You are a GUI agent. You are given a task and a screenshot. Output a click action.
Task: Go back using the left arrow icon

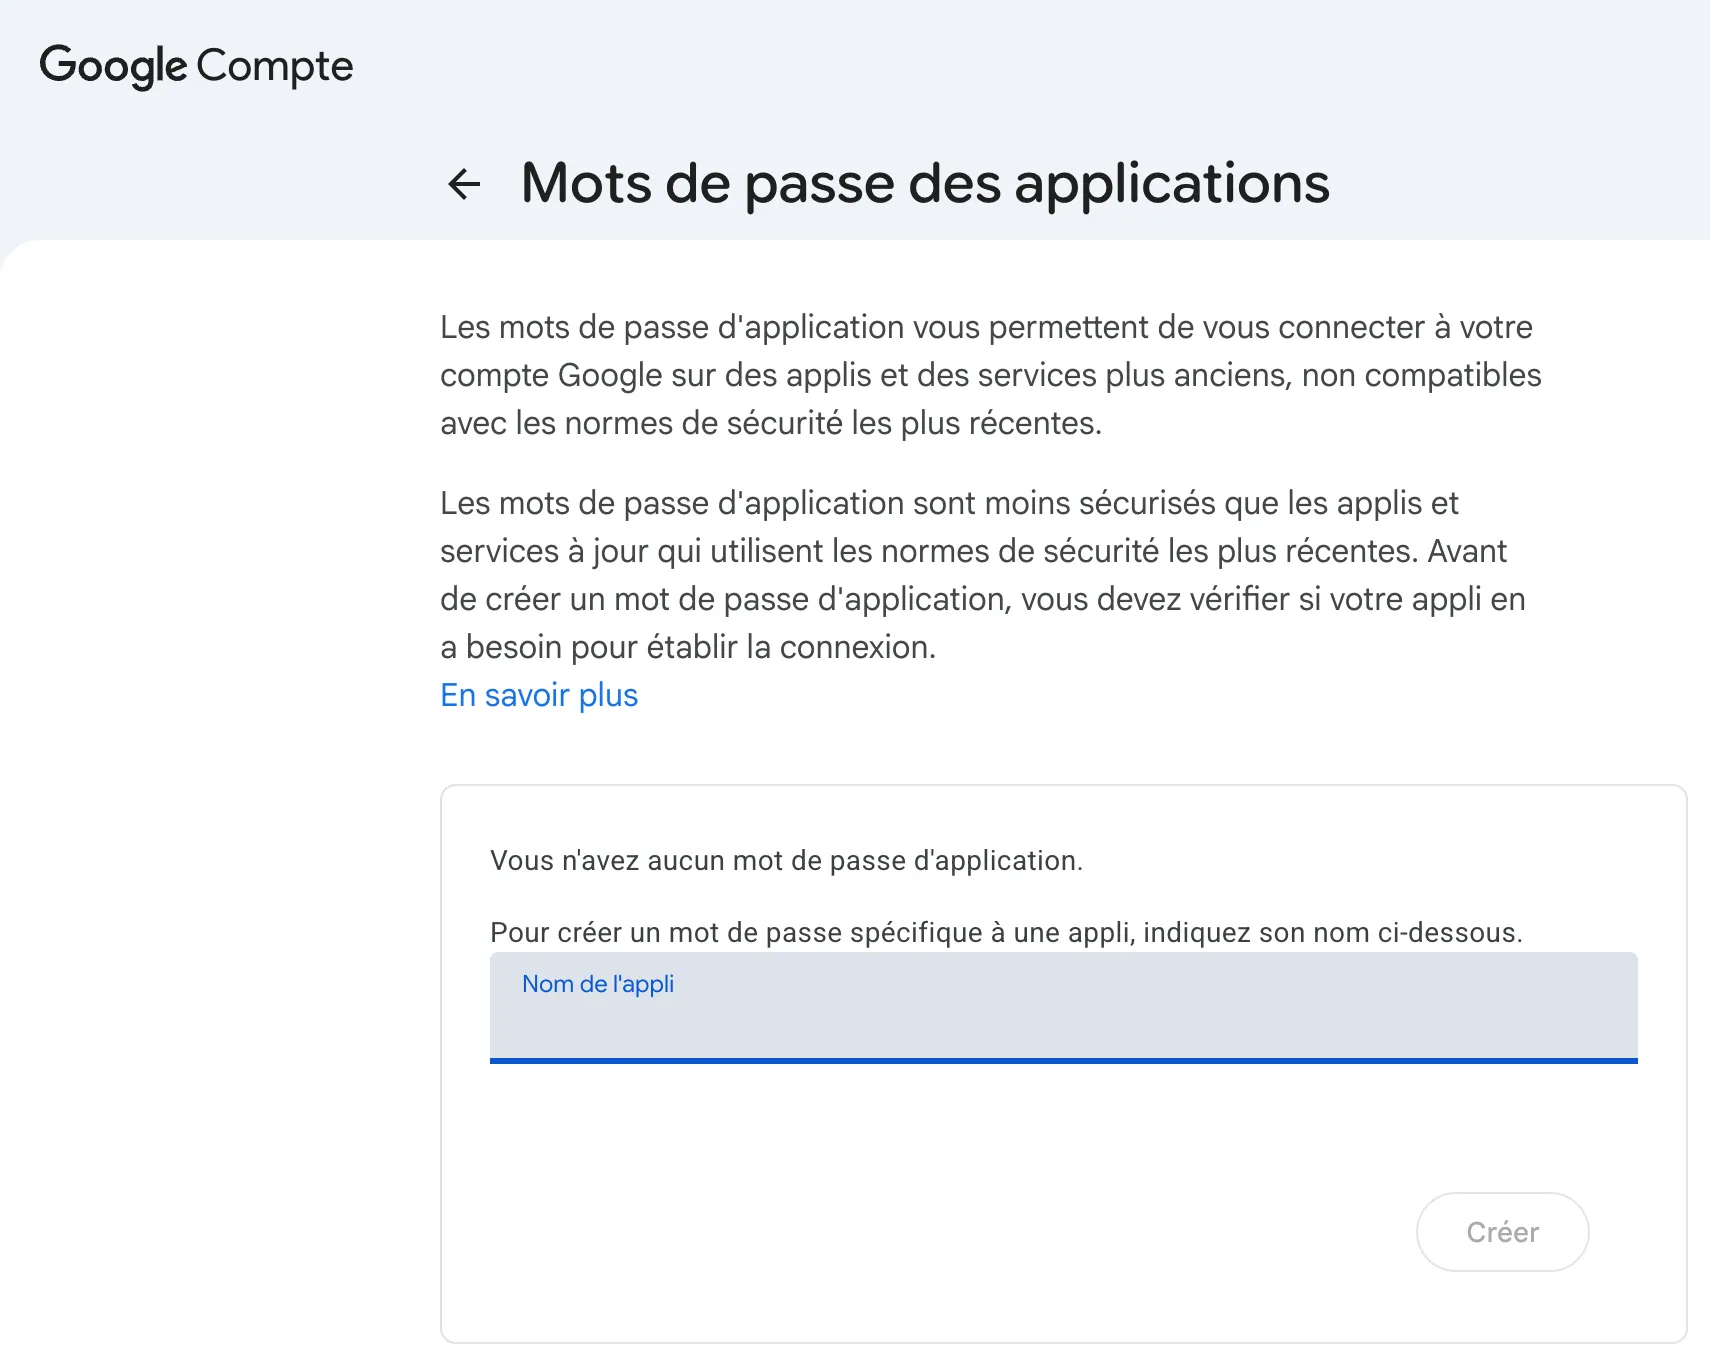[x=464, y=184]
